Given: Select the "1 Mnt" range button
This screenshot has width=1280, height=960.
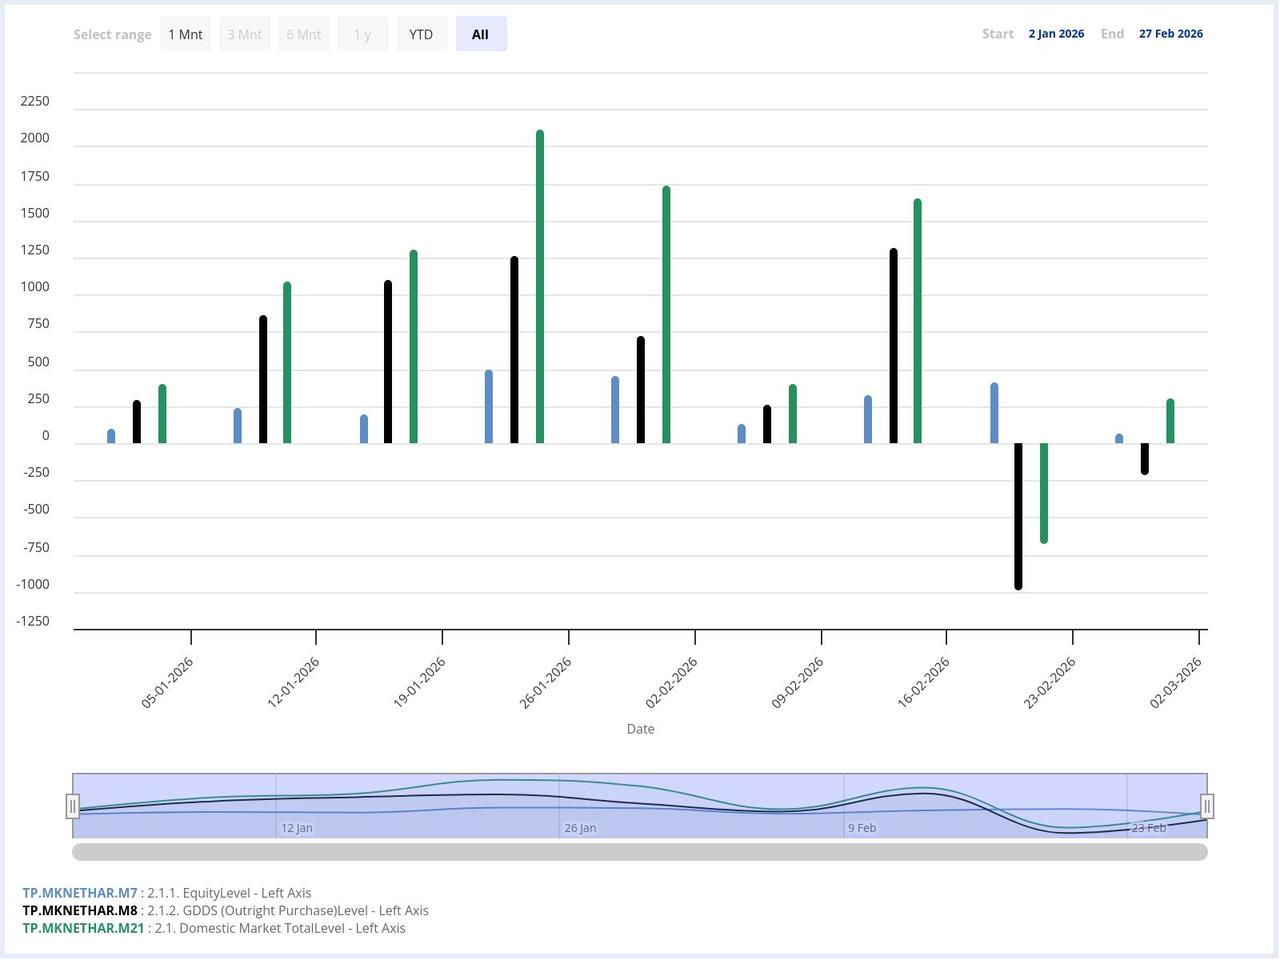Looking at the screenshot, I should pyautogui.click(x=185, y=33).
